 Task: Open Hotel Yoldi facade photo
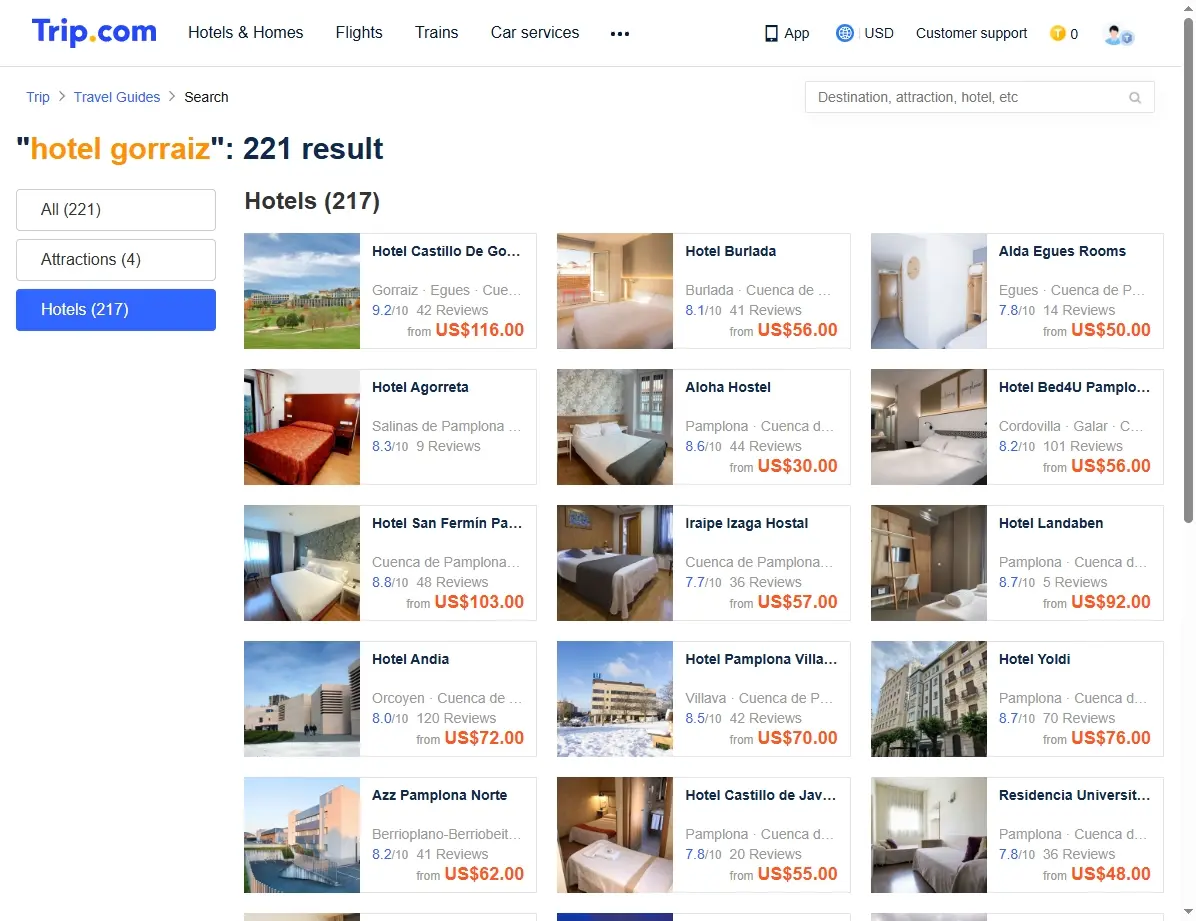(929, 699)
